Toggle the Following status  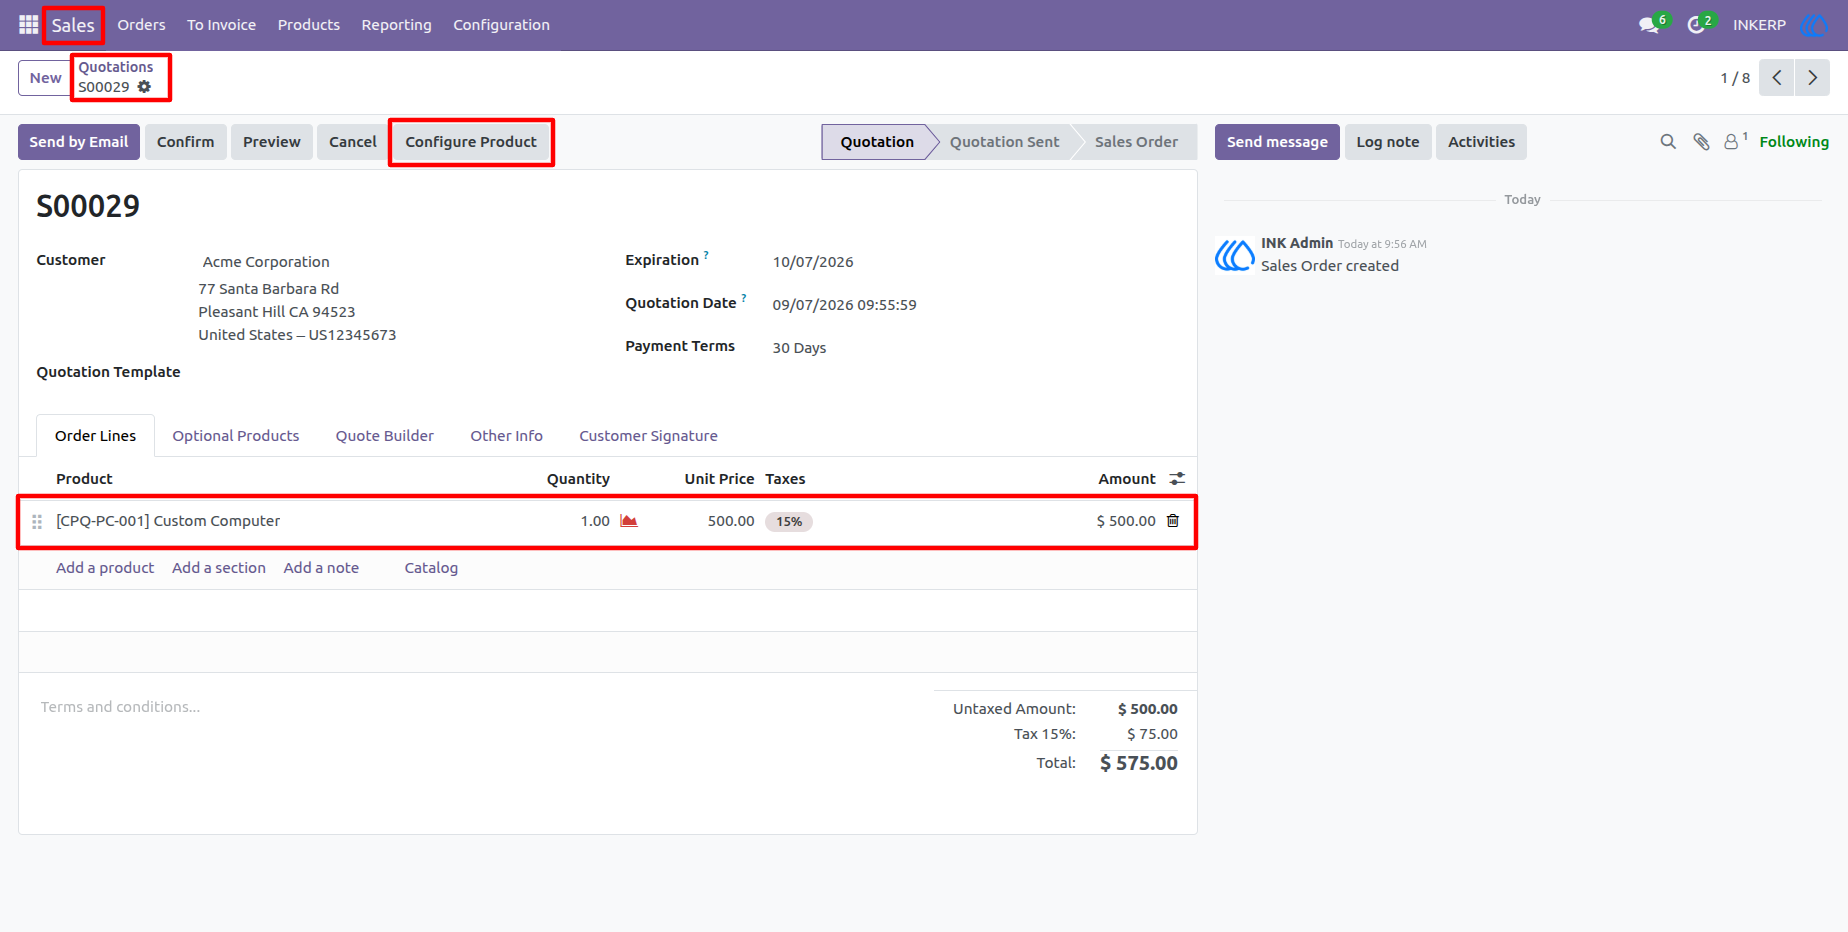coord(1794,142)
